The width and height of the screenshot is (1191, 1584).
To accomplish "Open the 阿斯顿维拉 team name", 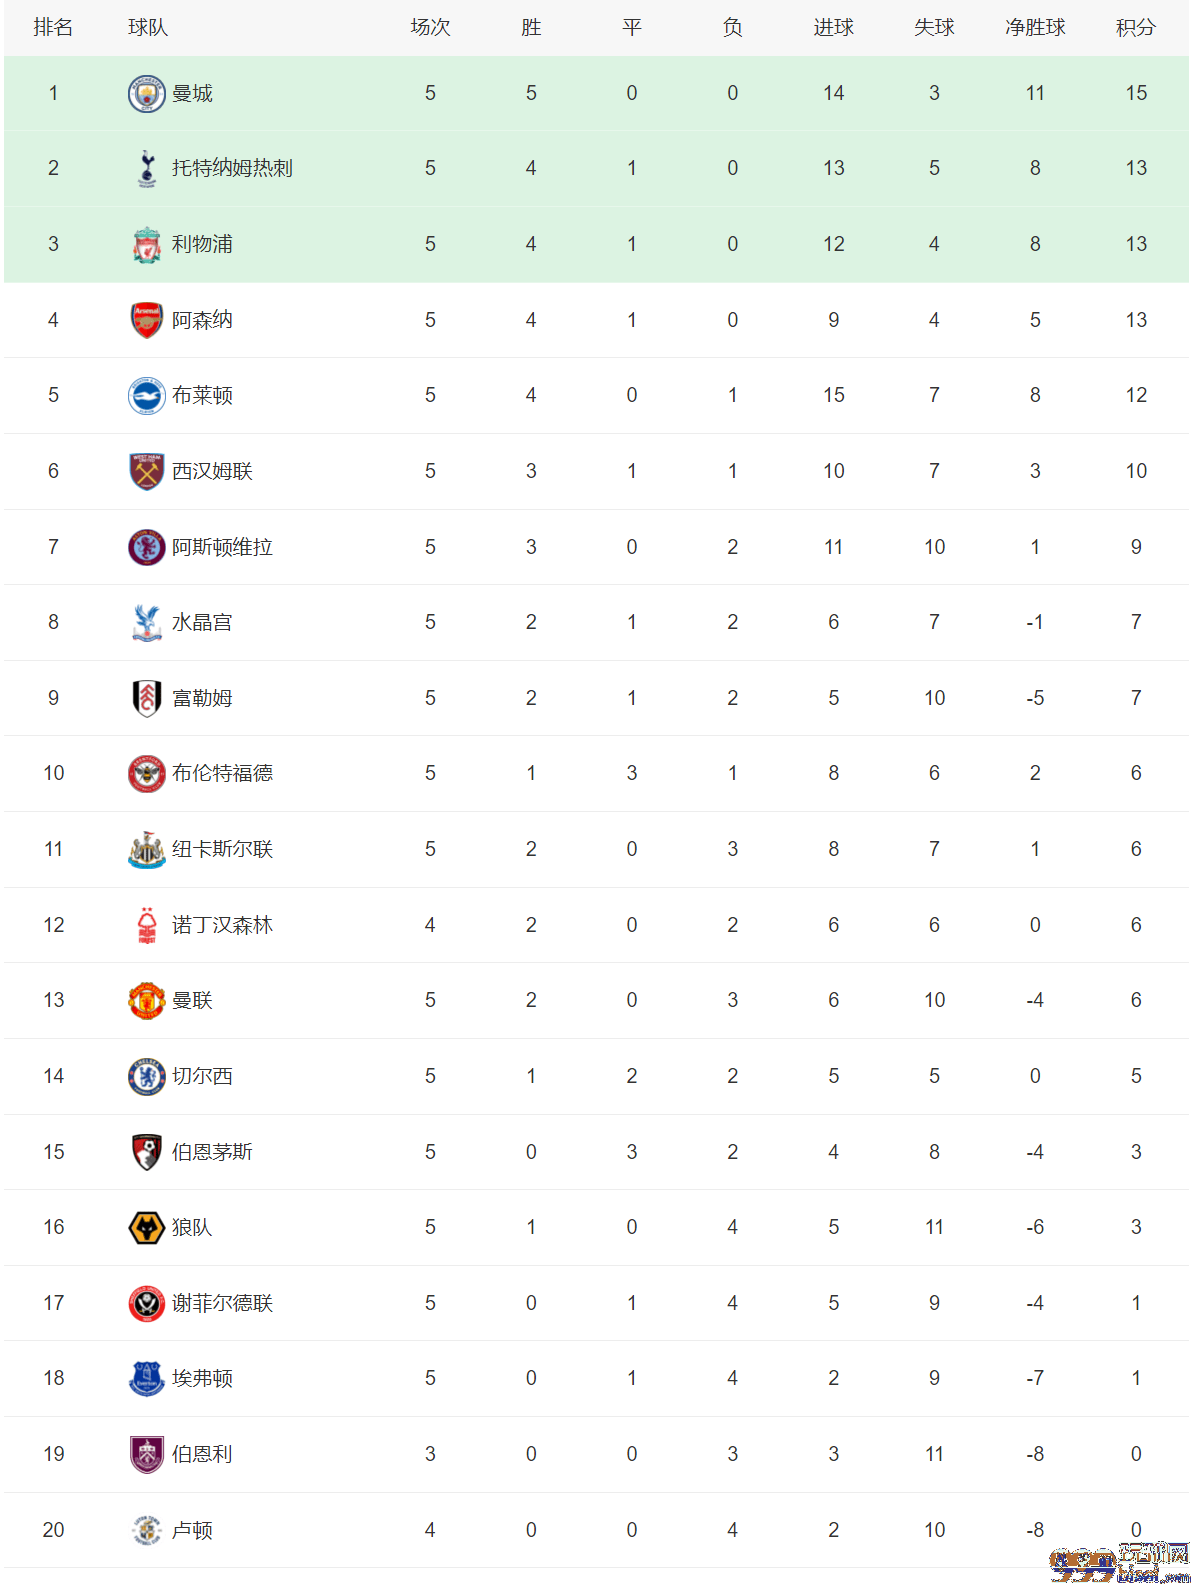I will point(222,547).
